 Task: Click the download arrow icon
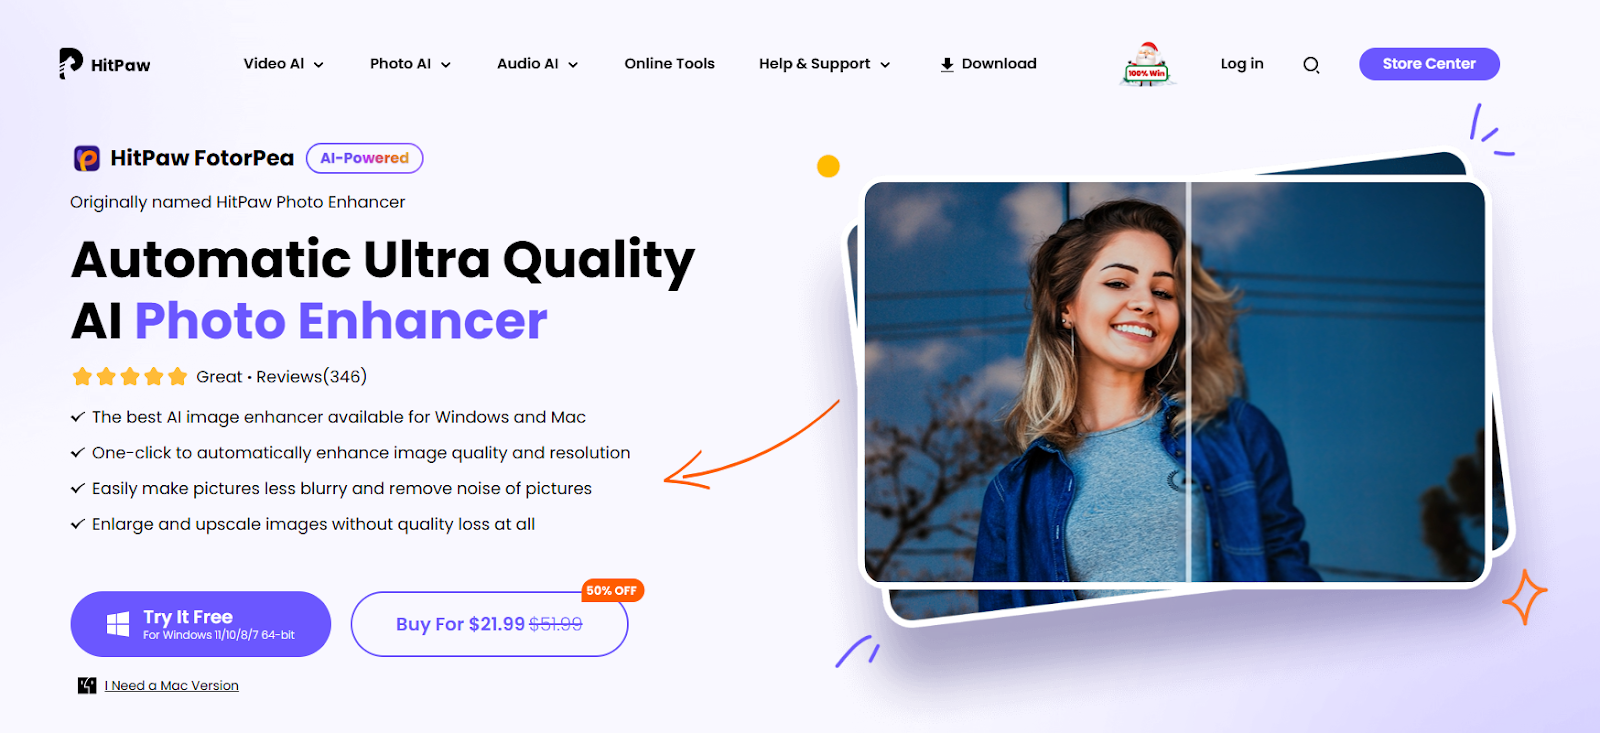point(947,64)
